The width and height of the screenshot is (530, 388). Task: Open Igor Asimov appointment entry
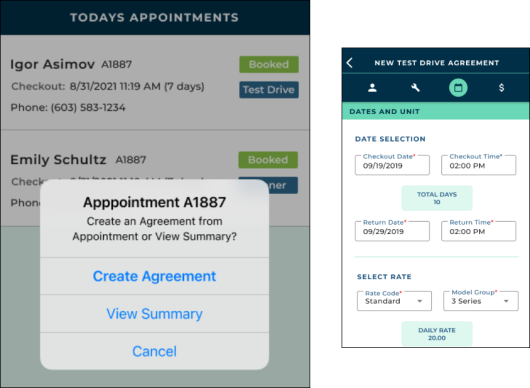coord(155,82)
